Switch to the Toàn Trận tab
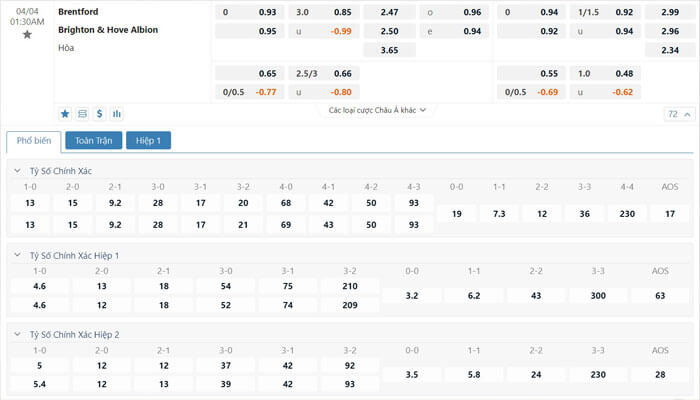This screenshot has height=400, width=700. click(x=94, y=140)
